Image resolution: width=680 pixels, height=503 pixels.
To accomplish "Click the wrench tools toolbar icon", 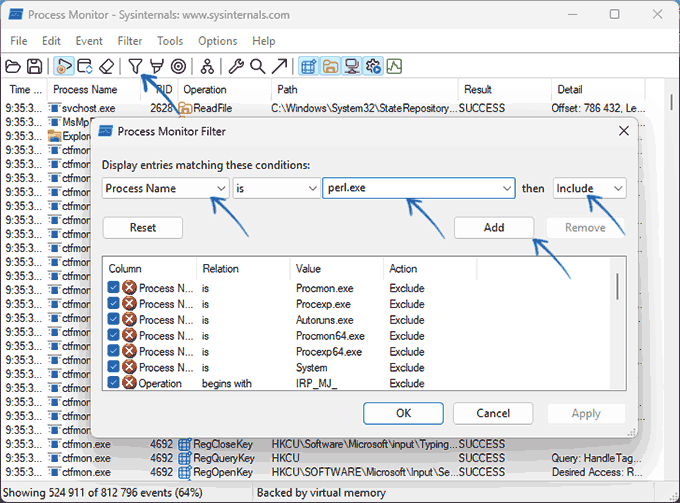I will (236, 66).
